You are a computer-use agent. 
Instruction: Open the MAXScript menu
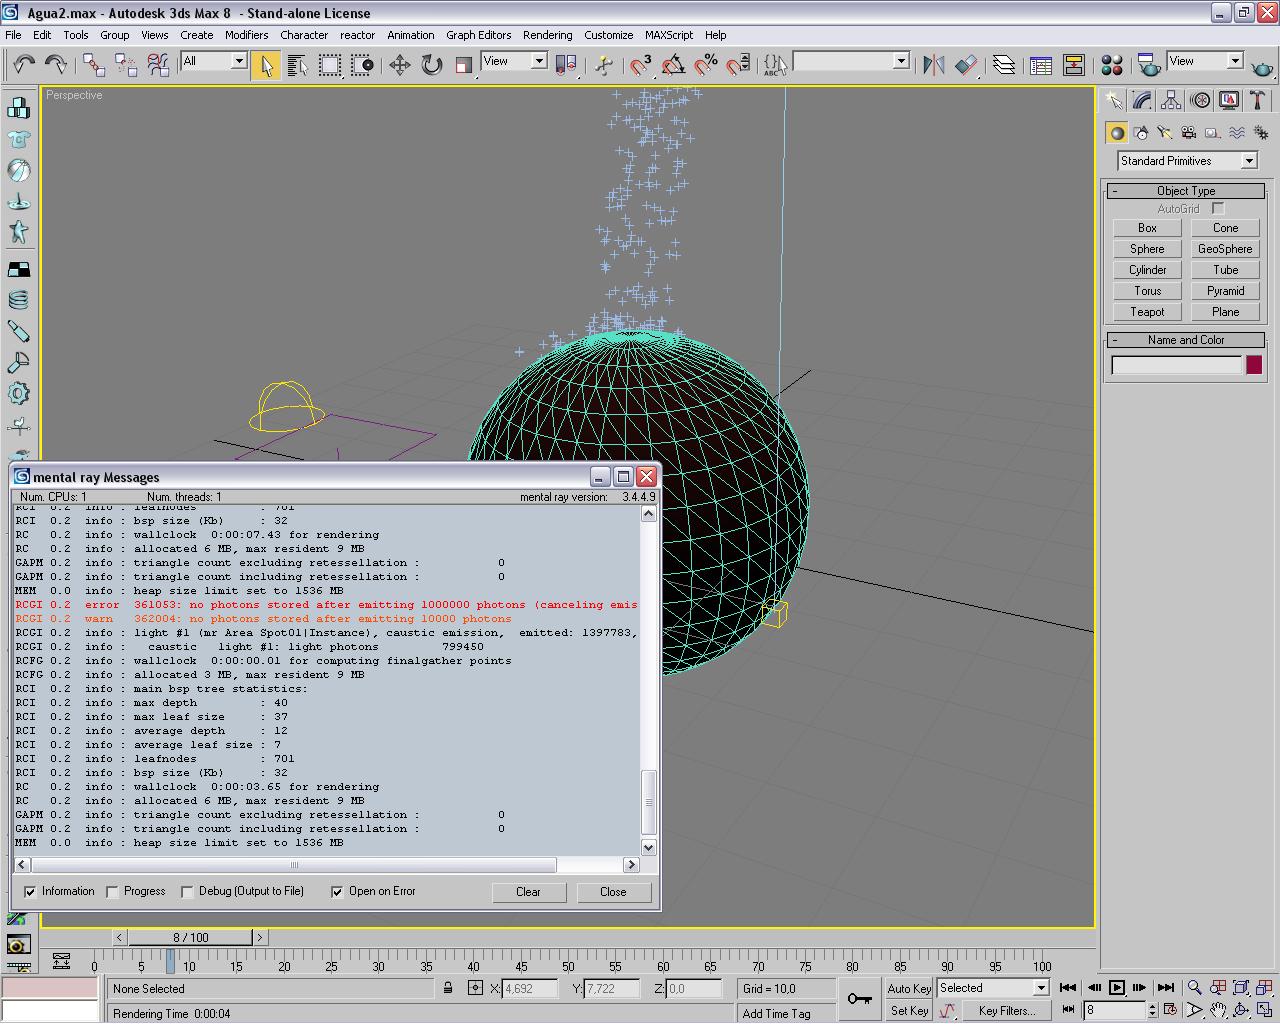(669, 35)
